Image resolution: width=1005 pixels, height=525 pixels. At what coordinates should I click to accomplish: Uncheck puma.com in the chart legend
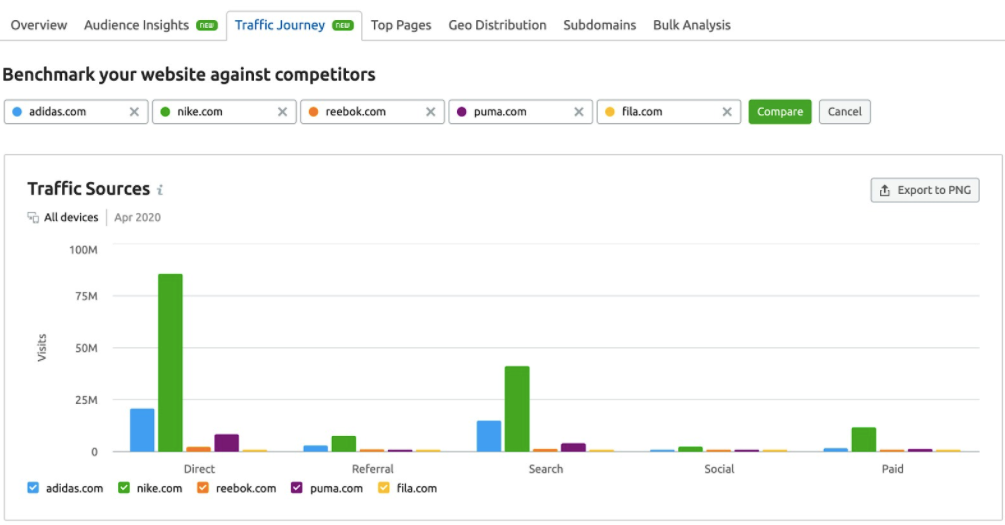[x=297, y=488]
